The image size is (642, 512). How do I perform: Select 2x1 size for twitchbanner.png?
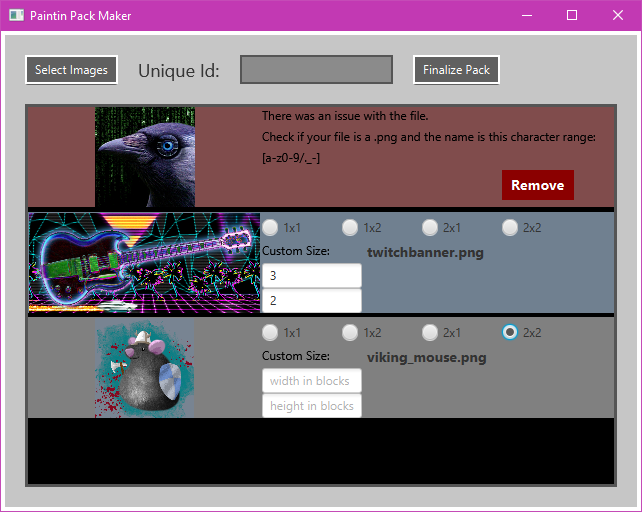[x=441, y=227]
